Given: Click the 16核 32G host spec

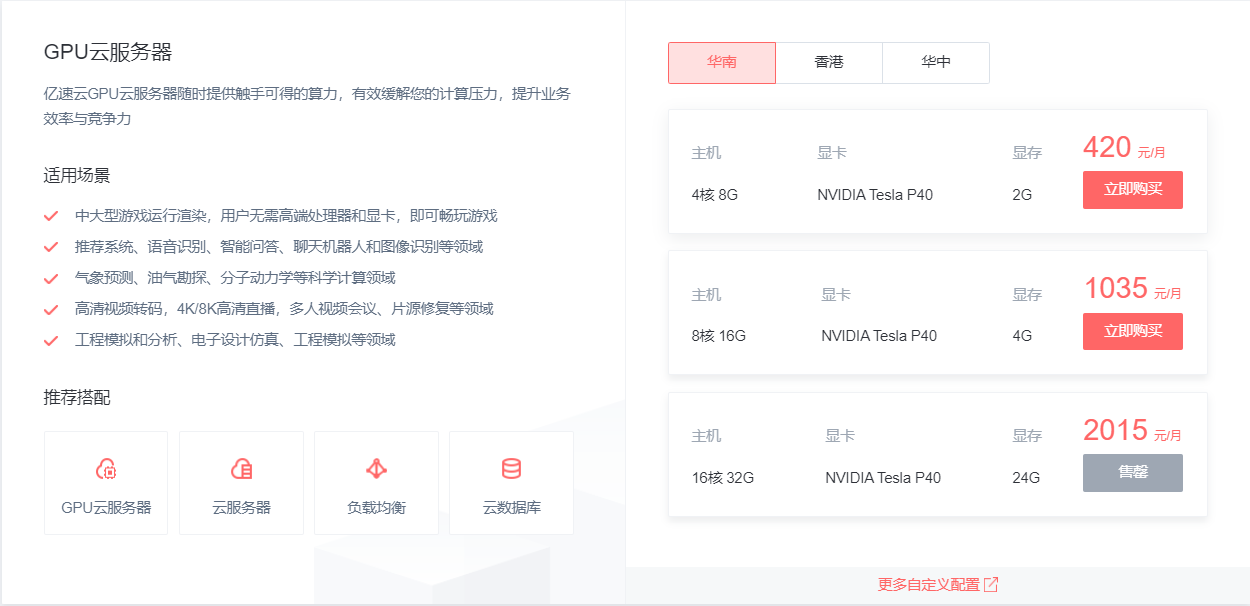Looking at the screenshot, I should (x=723, y=477).
